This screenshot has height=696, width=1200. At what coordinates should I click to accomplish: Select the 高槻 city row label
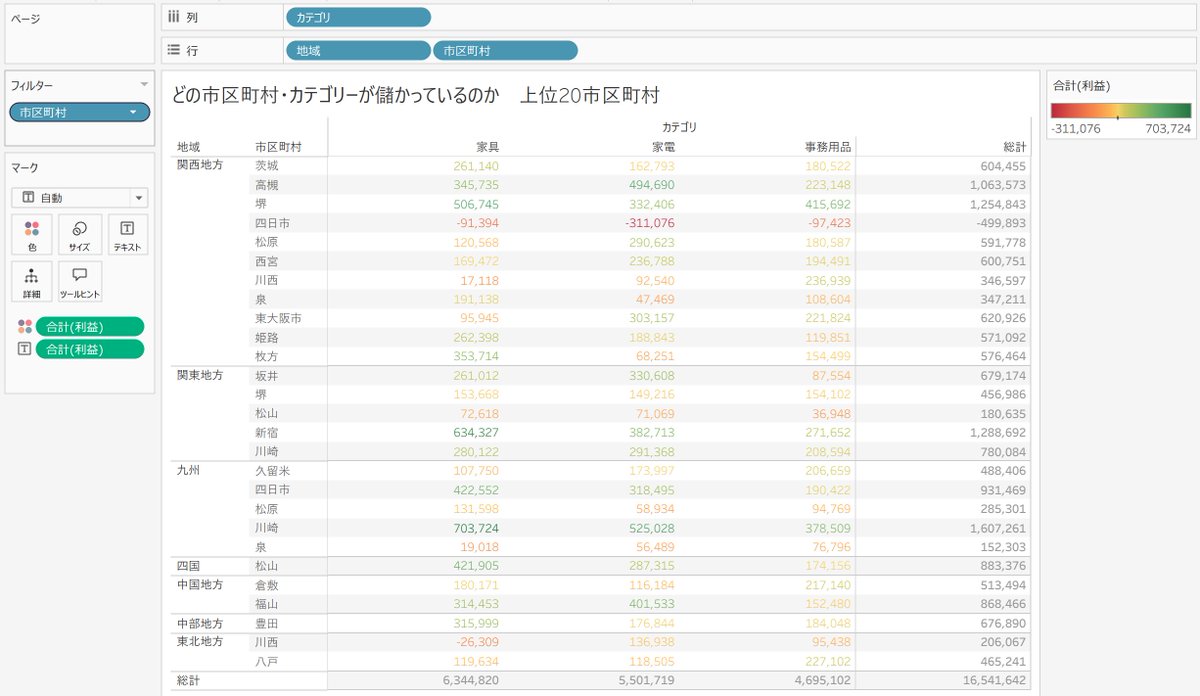(267, 185)
